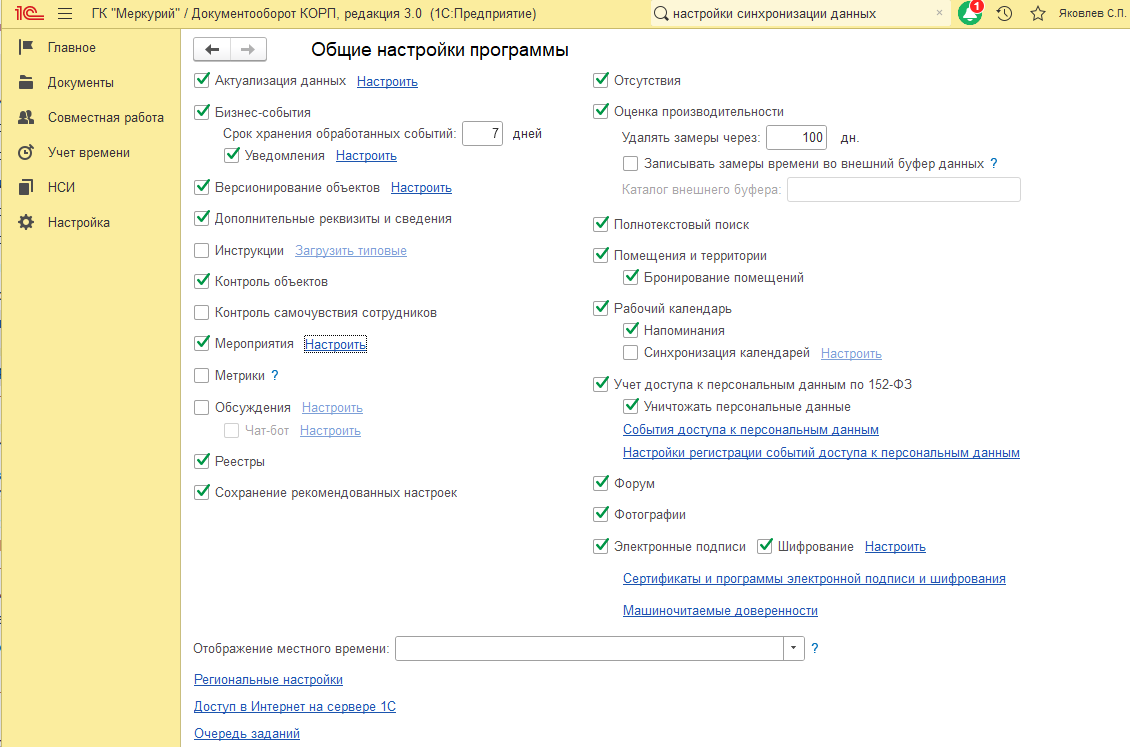Screen dimensions: 1130x747
Task: Open help for Метрики question mark
Action: (275, 375)
